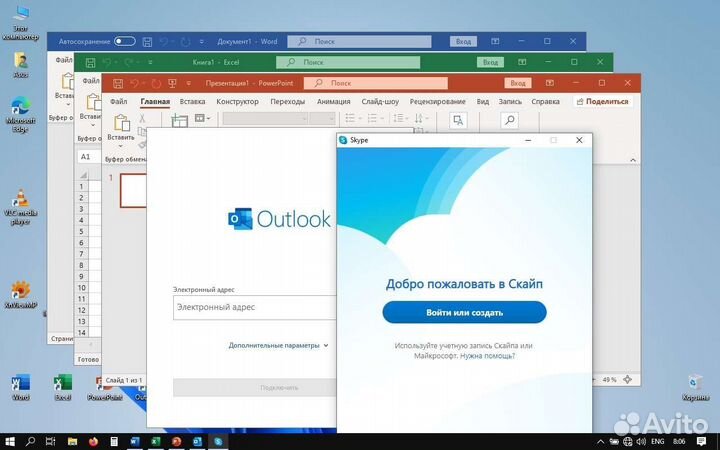Image resolution: width=720 pixels, height=450 pixels.
Task: Click the Войти или создать button
Action: tap(464, 312)
